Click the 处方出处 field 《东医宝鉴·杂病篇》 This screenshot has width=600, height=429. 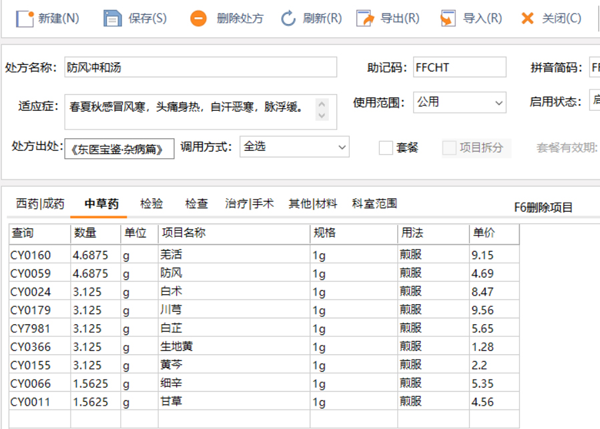[119, 149]
